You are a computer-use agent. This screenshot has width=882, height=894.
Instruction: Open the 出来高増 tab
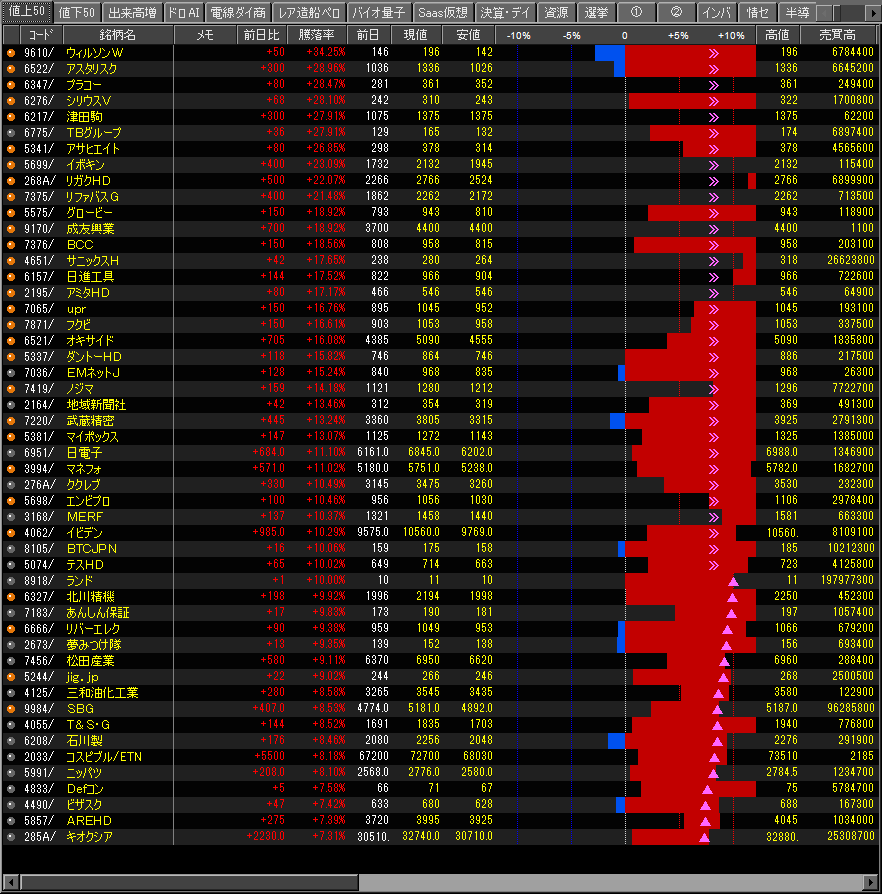(131, 13)
